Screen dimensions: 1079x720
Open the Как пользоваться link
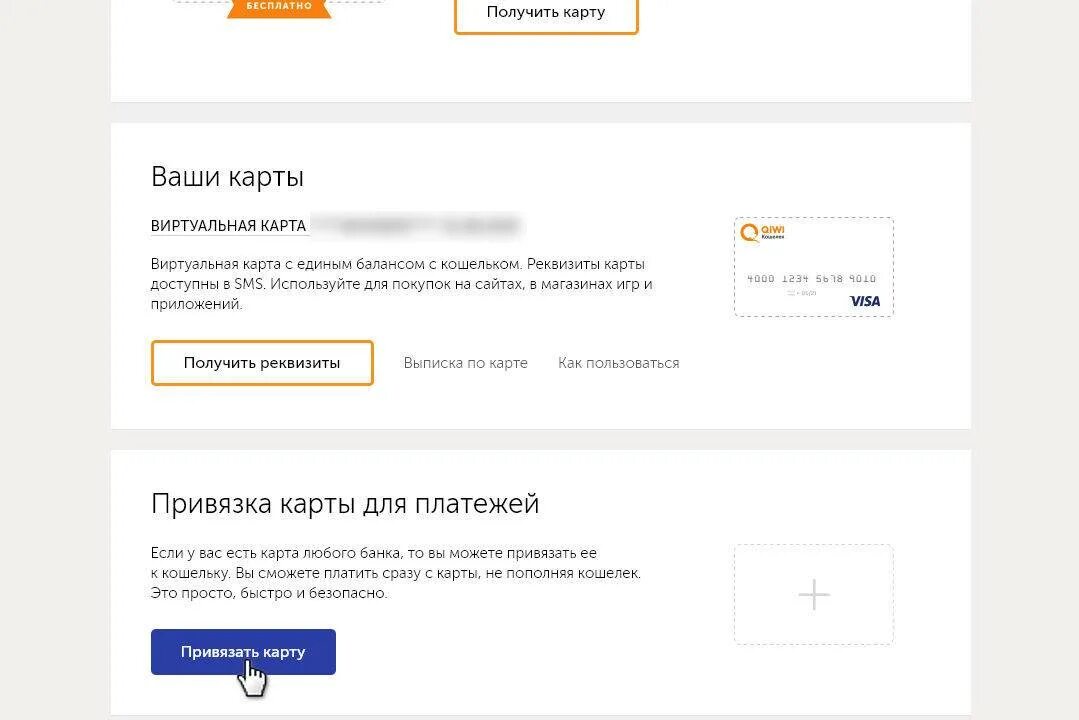tap(619, 363)
